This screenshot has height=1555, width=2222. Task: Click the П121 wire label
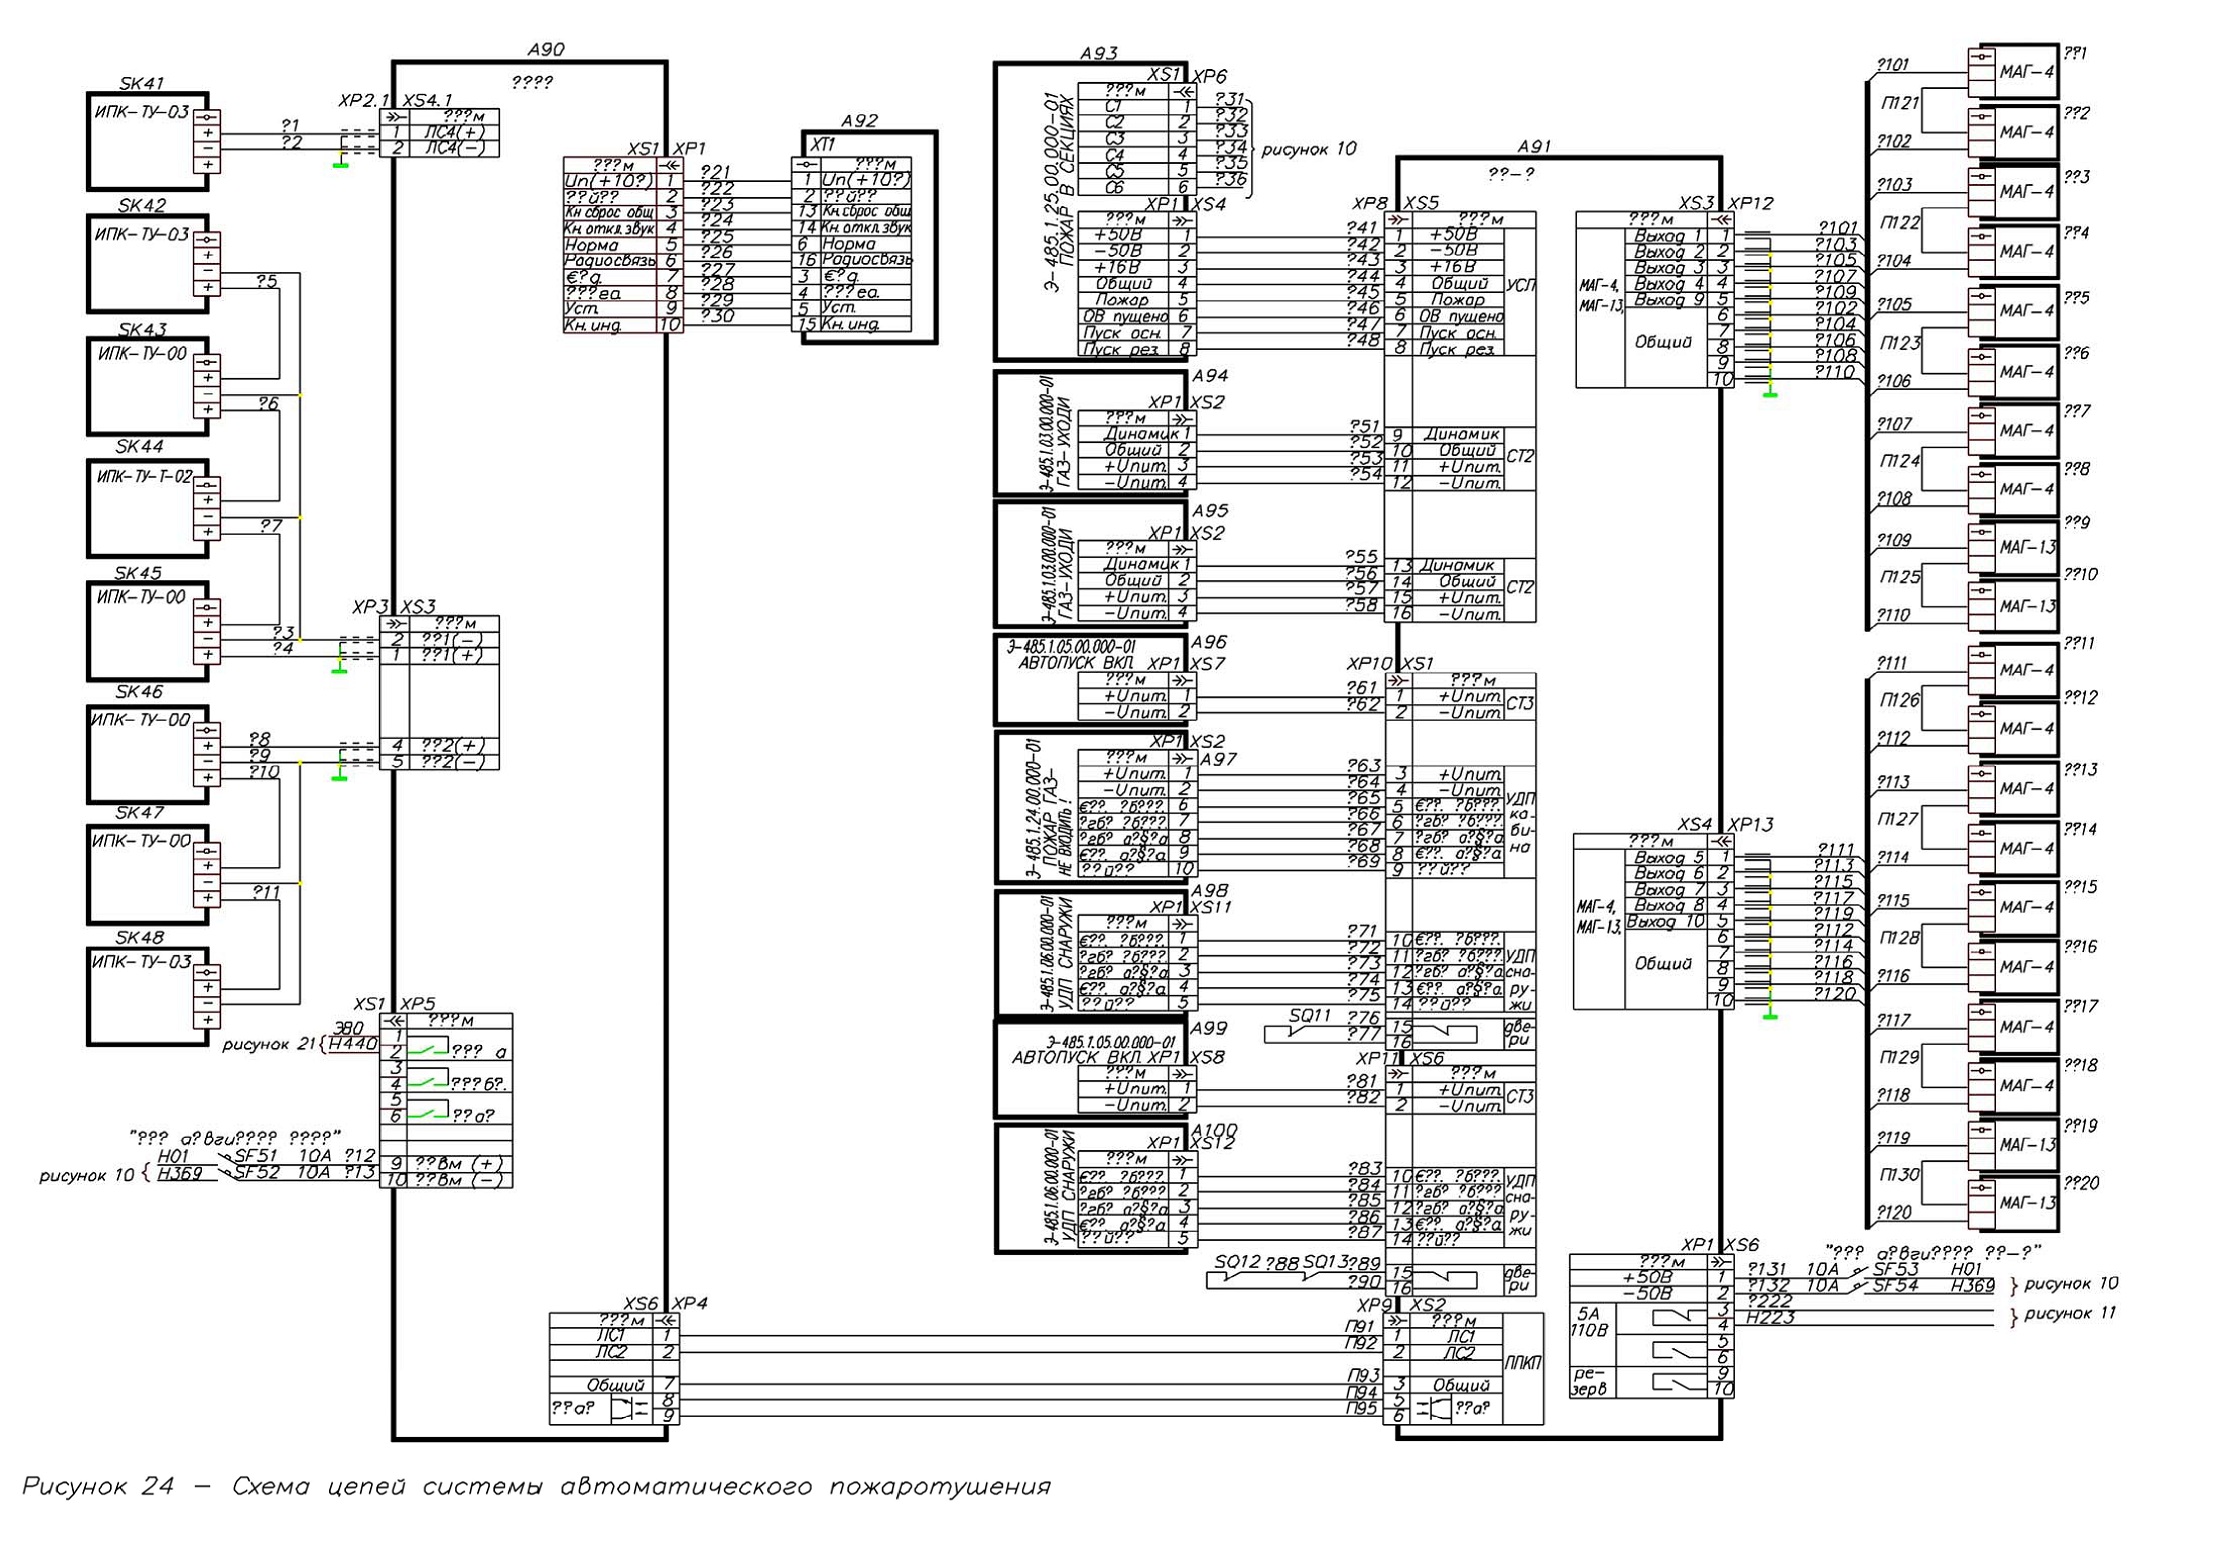tap(1900, 103)
